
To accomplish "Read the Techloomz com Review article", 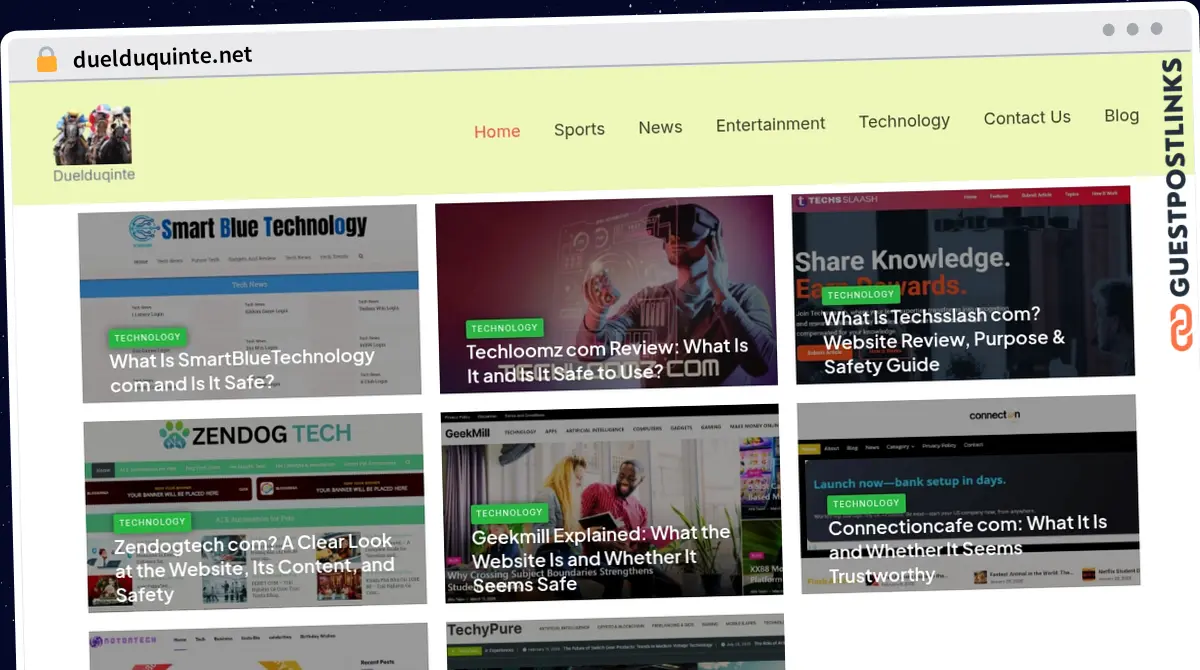I will [607, 360].
